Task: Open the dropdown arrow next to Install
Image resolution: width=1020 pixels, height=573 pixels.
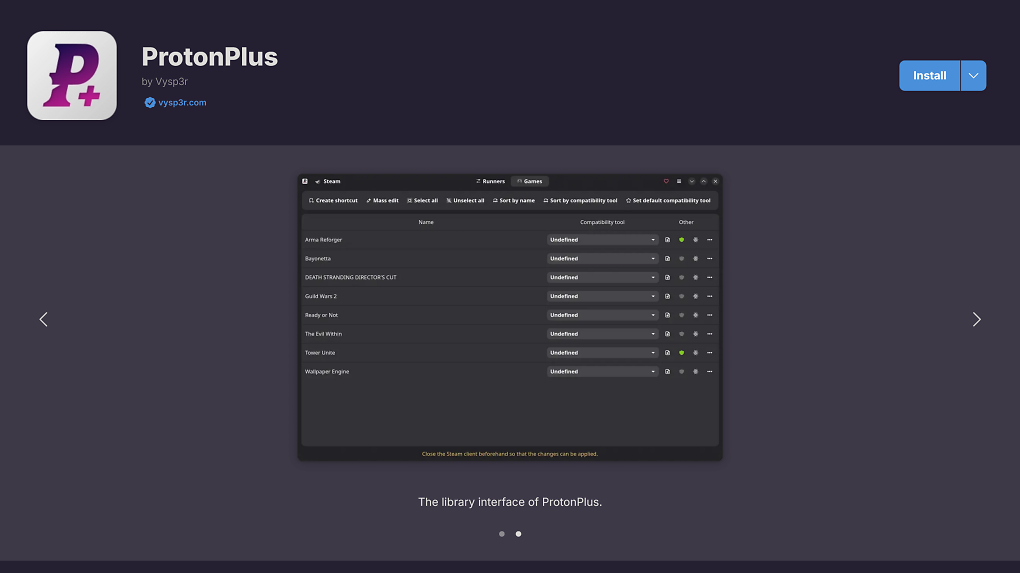Action: point(973,75)
